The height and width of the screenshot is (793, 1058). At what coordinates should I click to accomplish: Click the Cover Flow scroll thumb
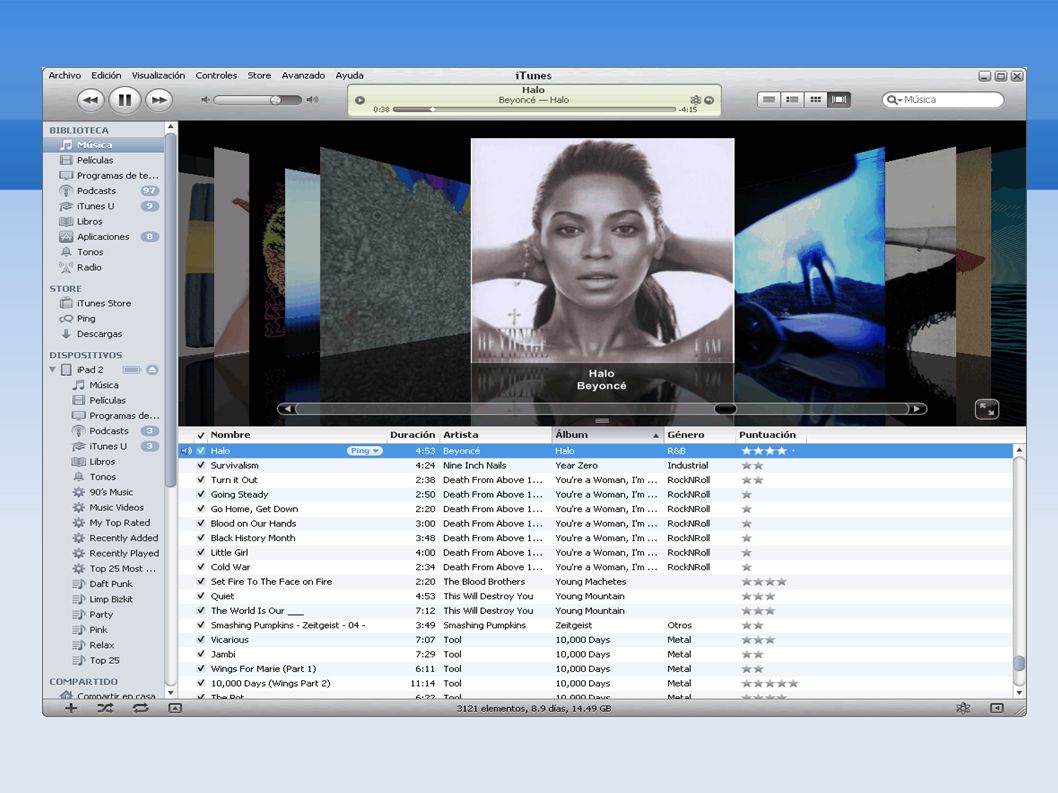point(725,409)
